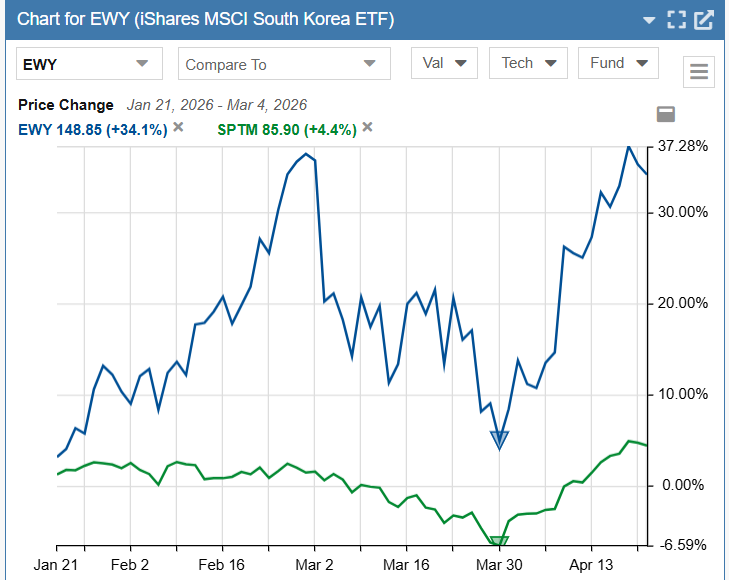
Task: Click the Feb 16 axis label
Action: click(x=221, y=565)
